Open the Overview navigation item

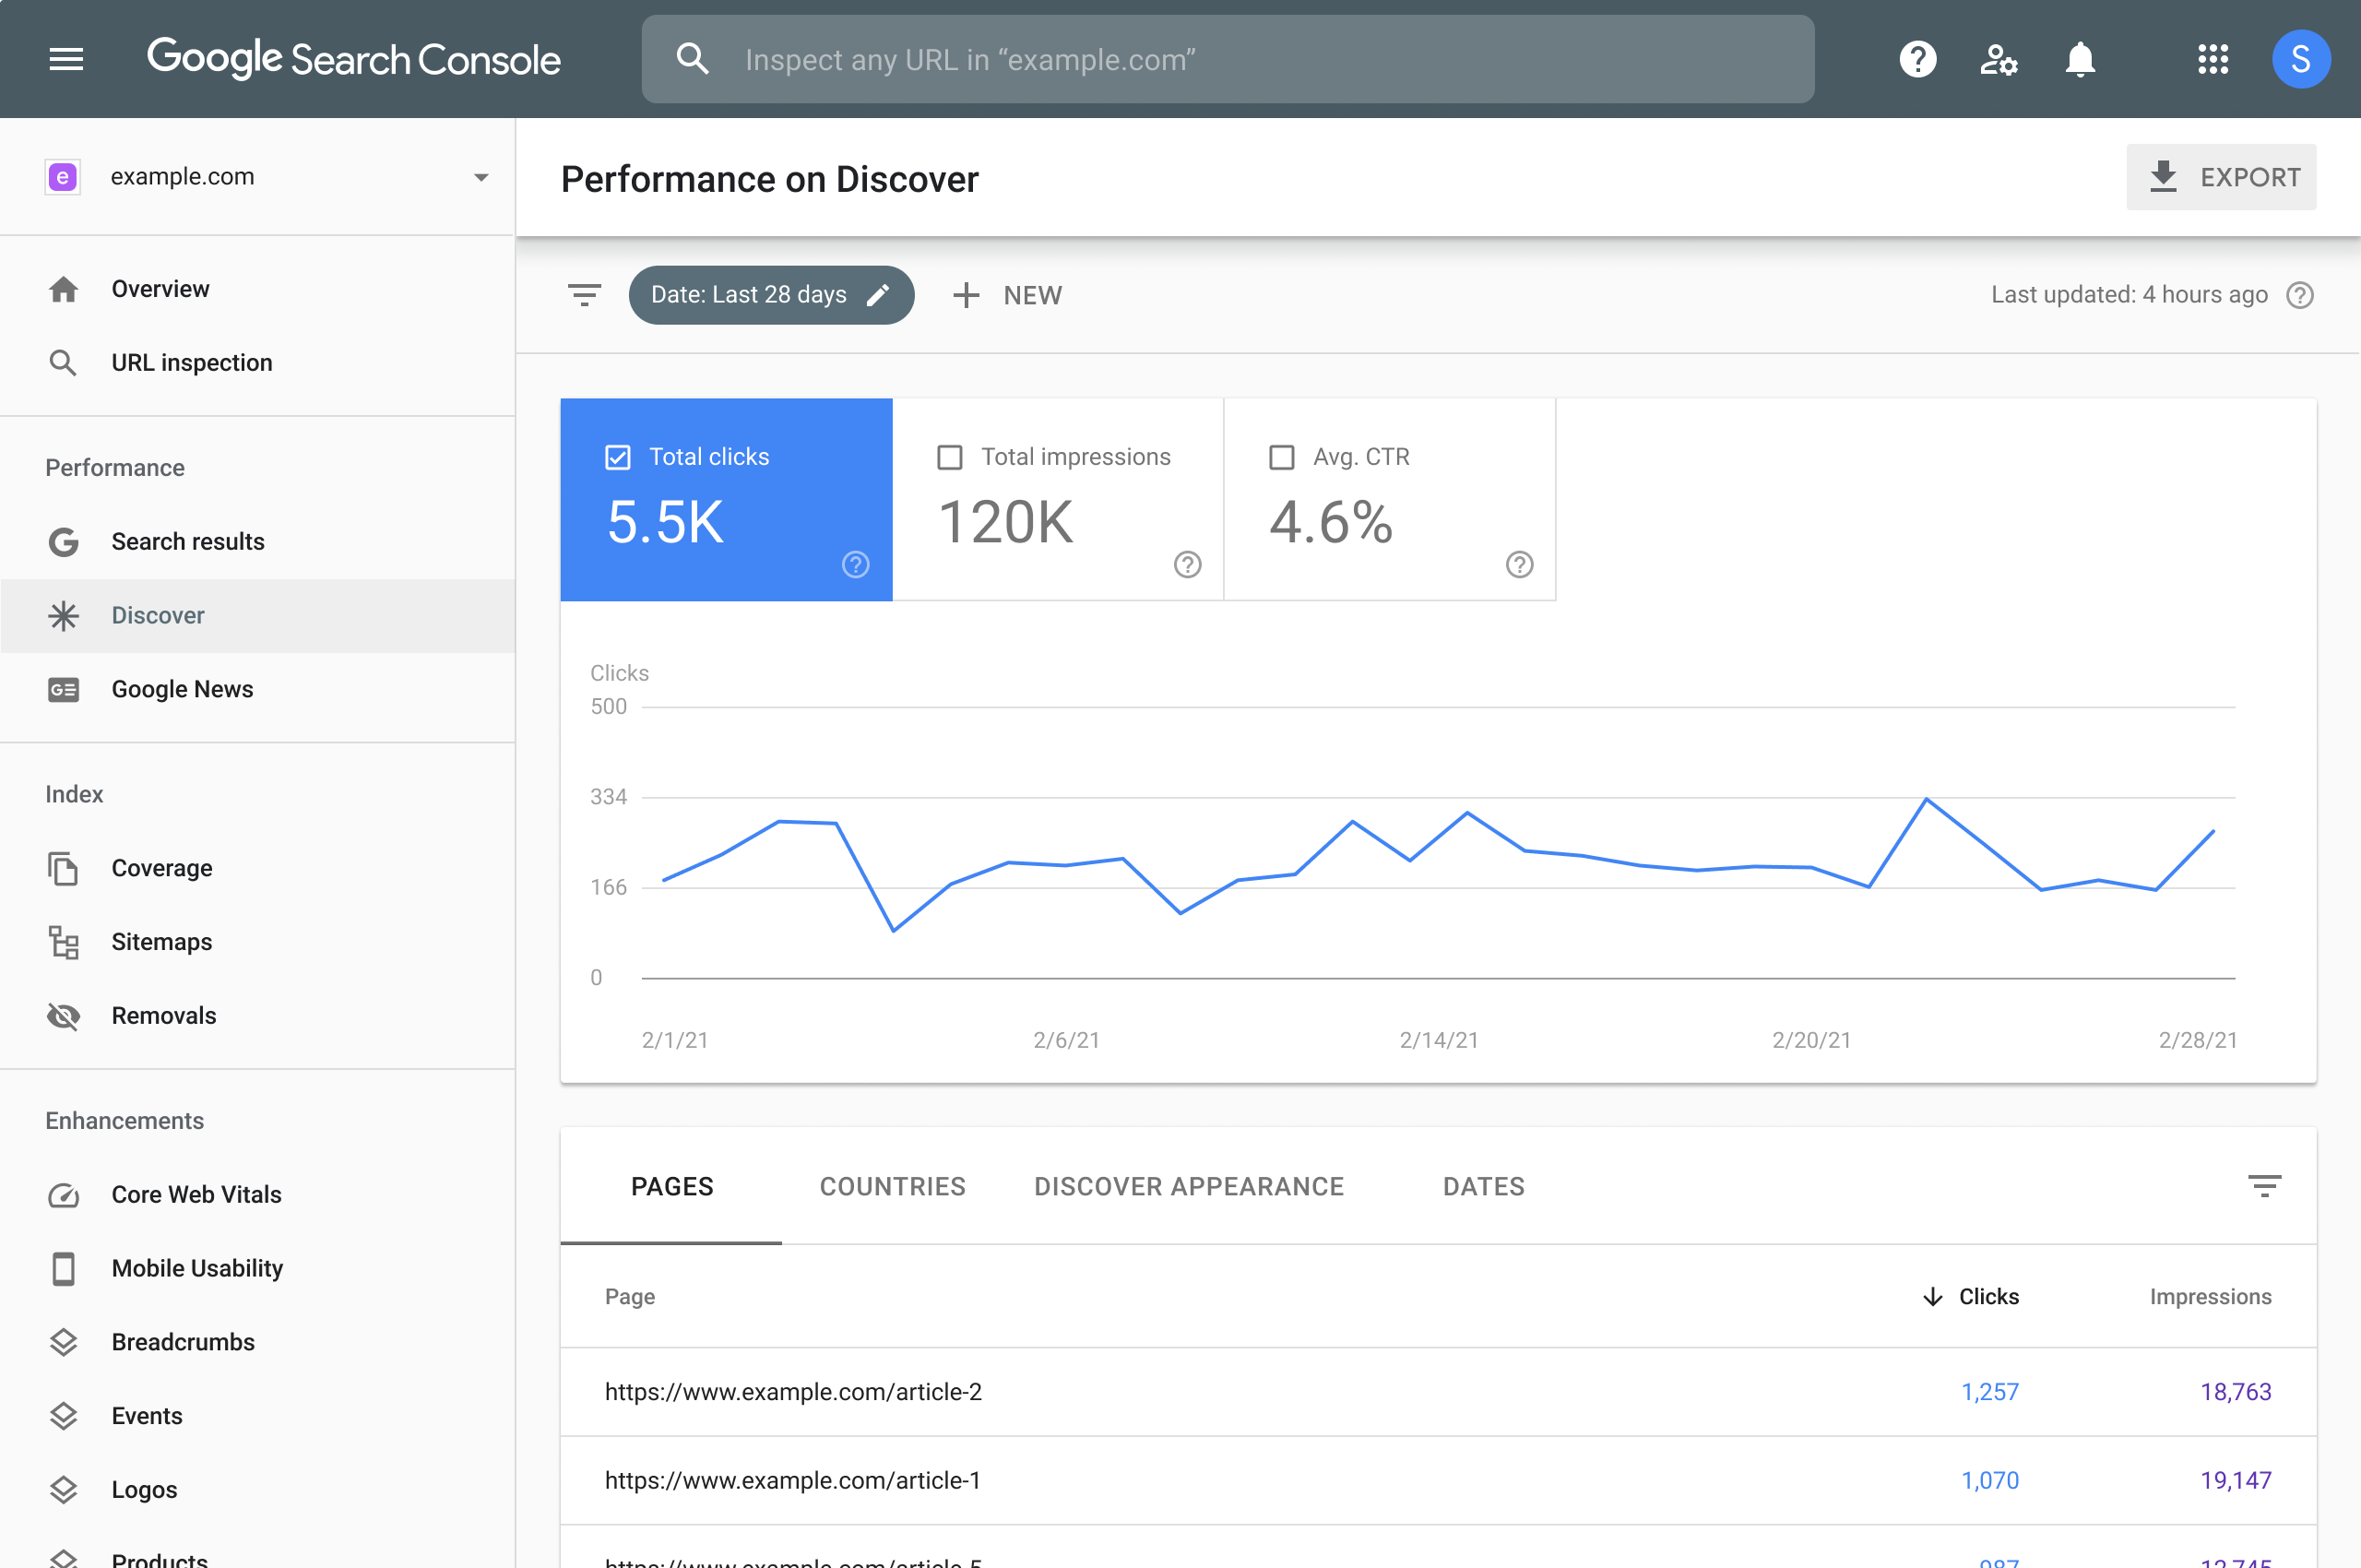point(160,287)
